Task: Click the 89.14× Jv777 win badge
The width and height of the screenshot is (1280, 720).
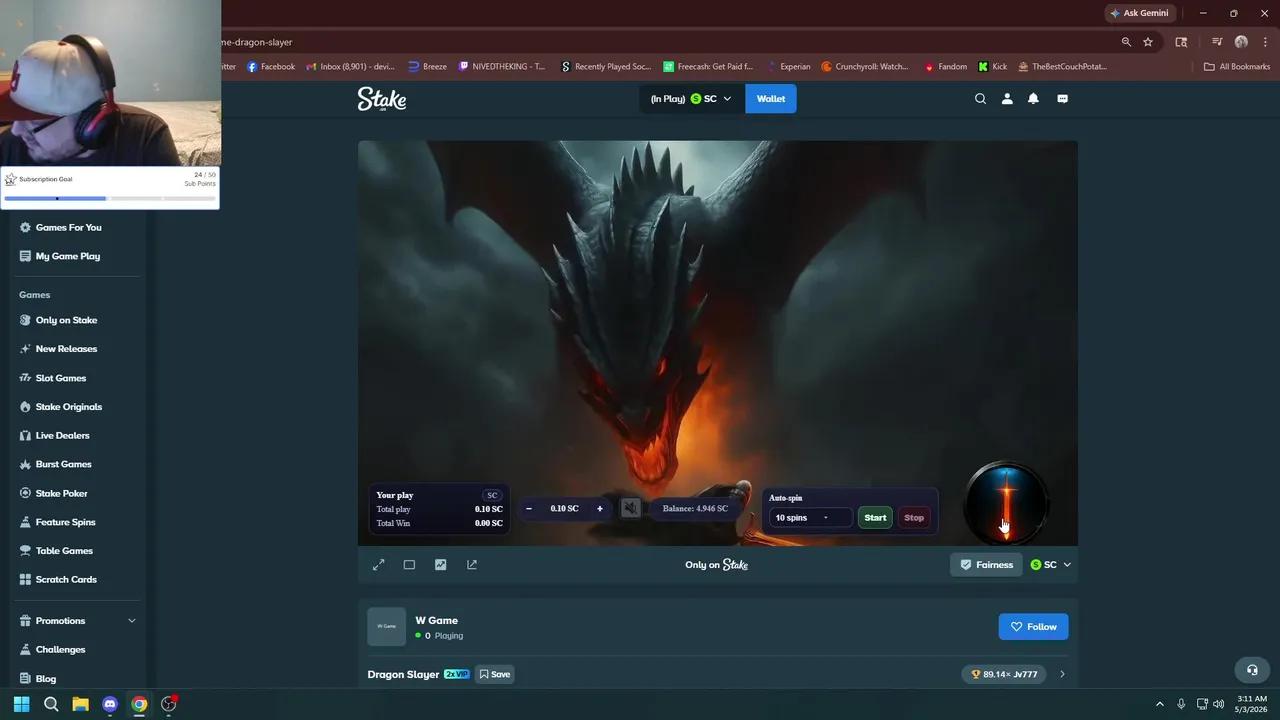Action: coord(1004,674)
